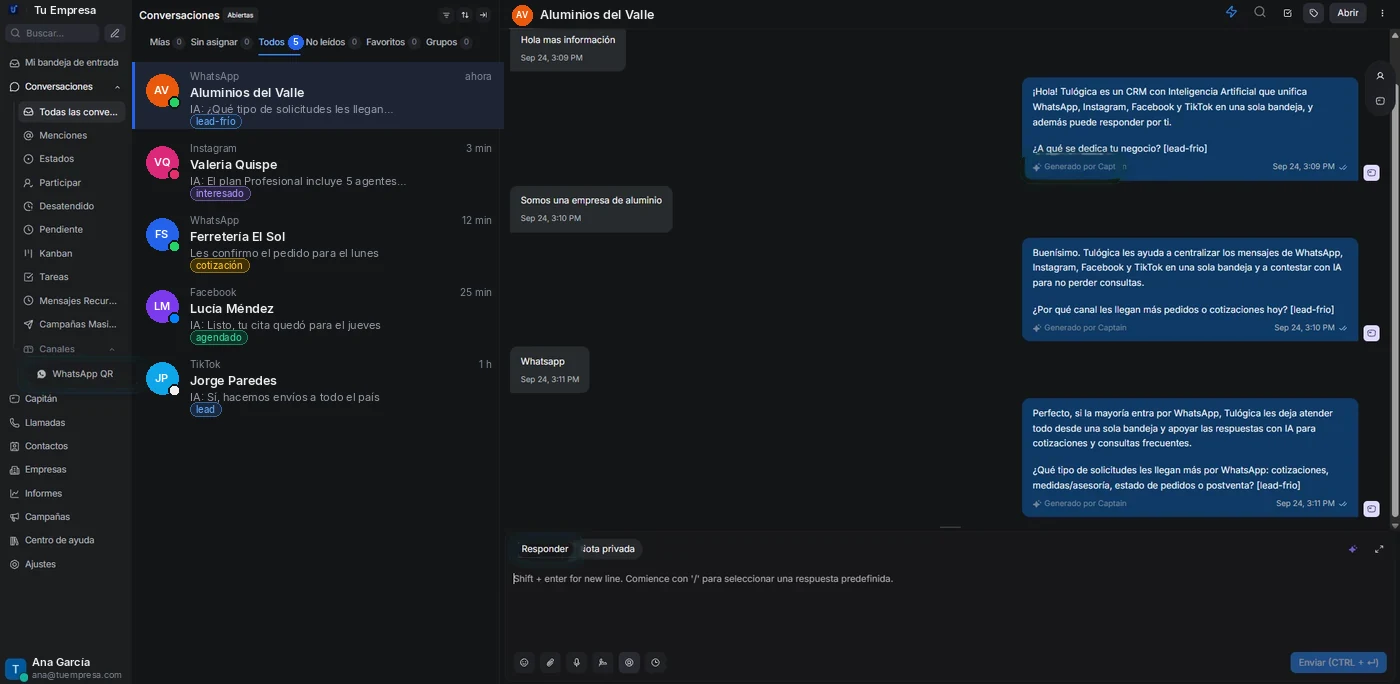
Task: Switch to the Favoritos tab
Action: [393, 42]
